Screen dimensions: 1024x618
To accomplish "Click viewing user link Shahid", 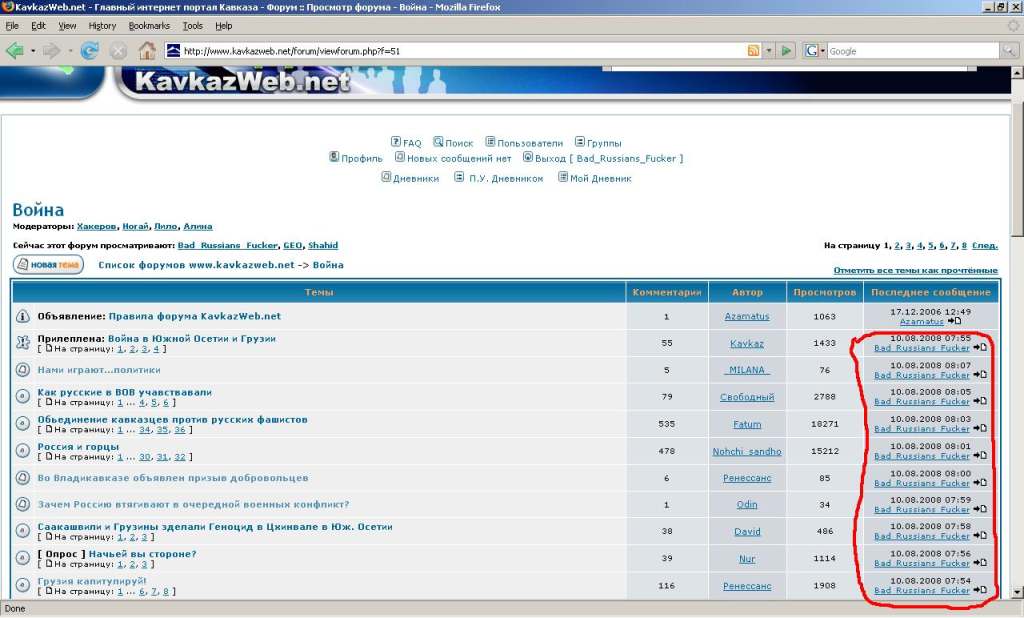I will [x=323, y=245].
